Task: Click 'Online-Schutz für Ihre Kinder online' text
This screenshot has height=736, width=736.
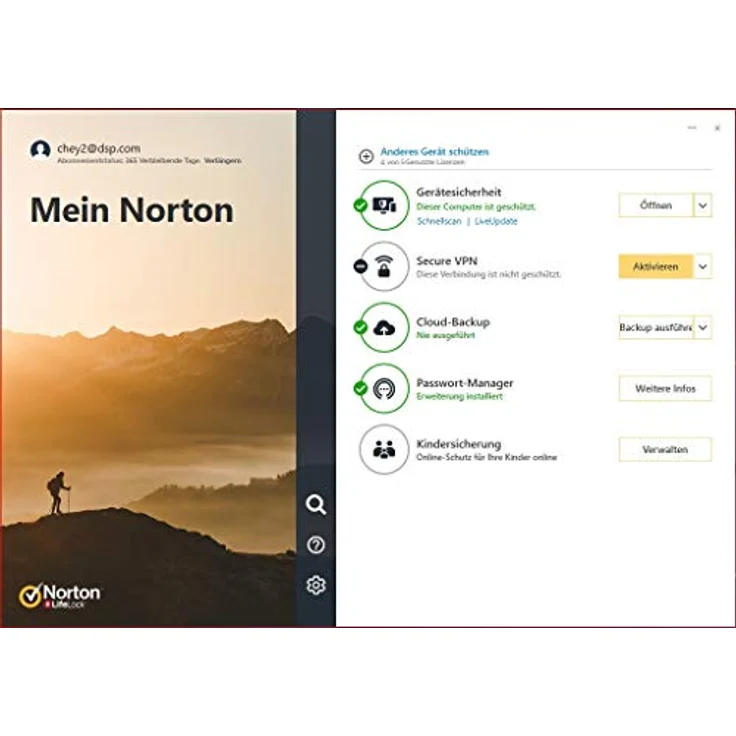Action: point(486,457)
